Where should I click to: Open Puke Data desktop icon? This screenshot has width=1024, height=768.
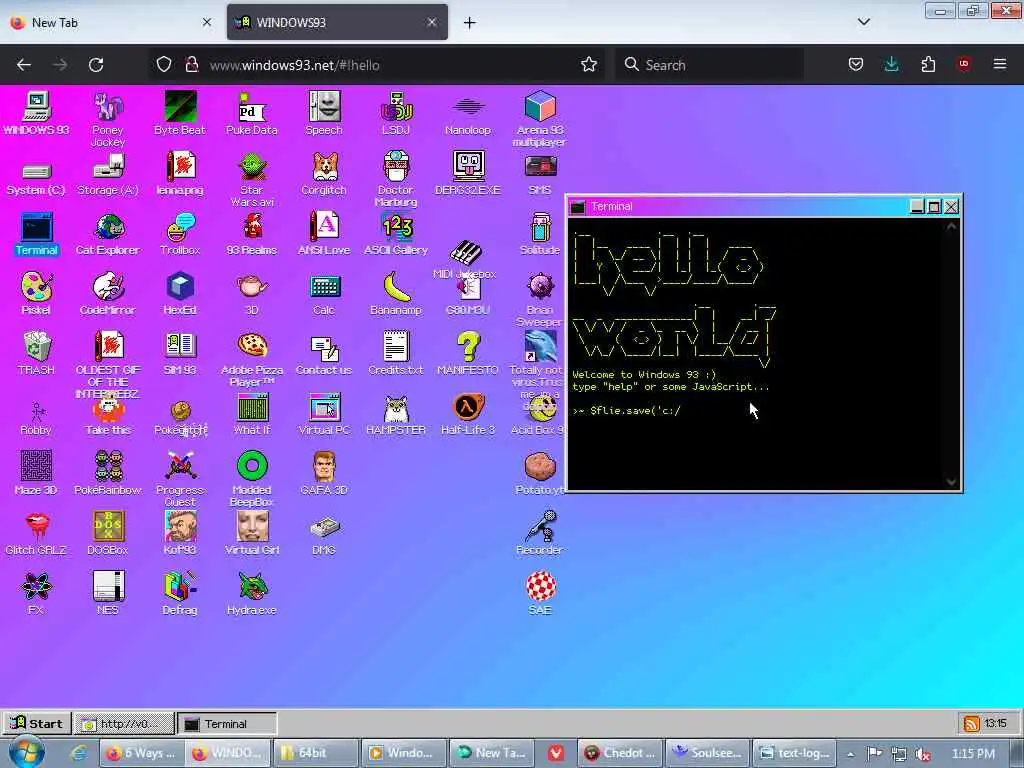pyautogui.click(x=251, y=113)
